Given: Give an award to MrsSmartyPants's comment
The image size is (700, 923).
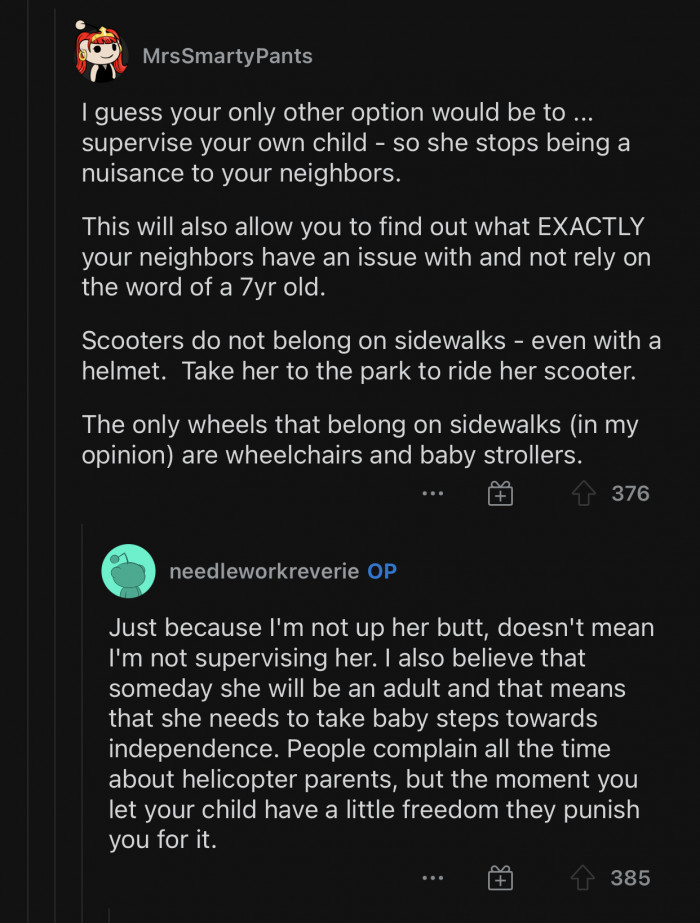Looking at the screenshot, I should (499, 493).
